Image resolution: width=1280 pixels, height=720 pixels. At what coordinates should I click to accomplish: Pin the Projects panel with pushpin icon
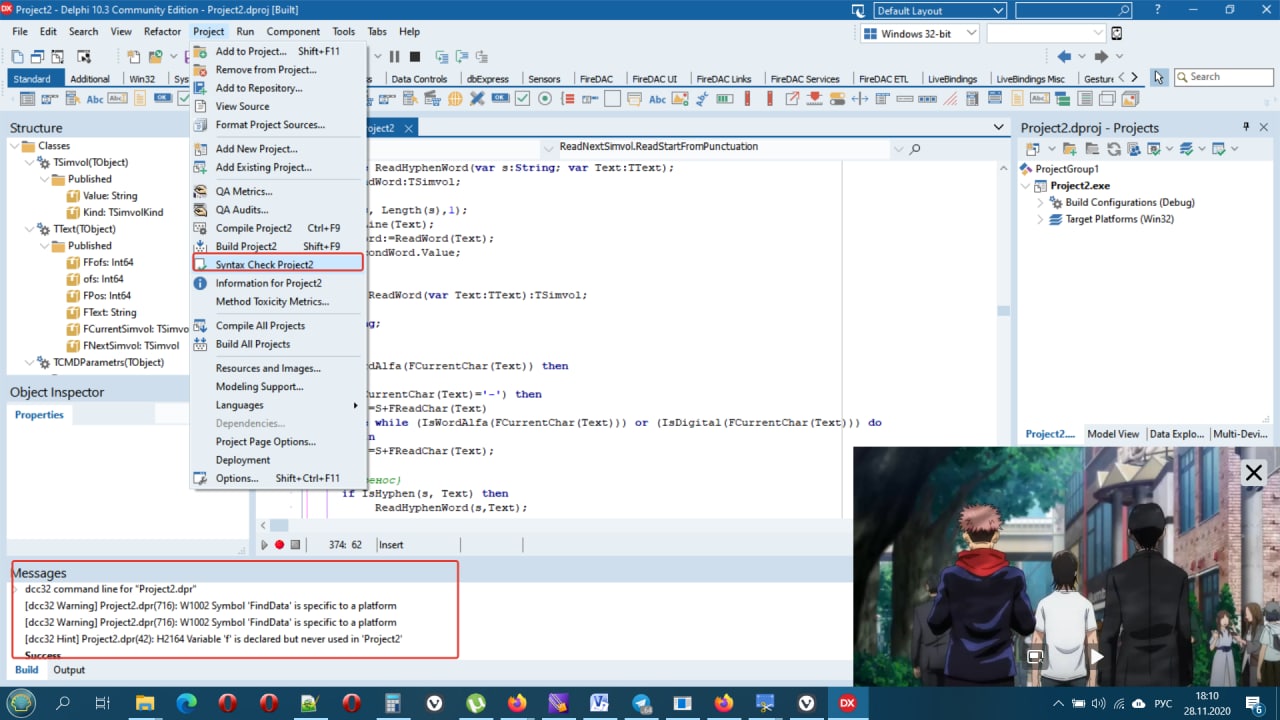[x=1246, y=127]
